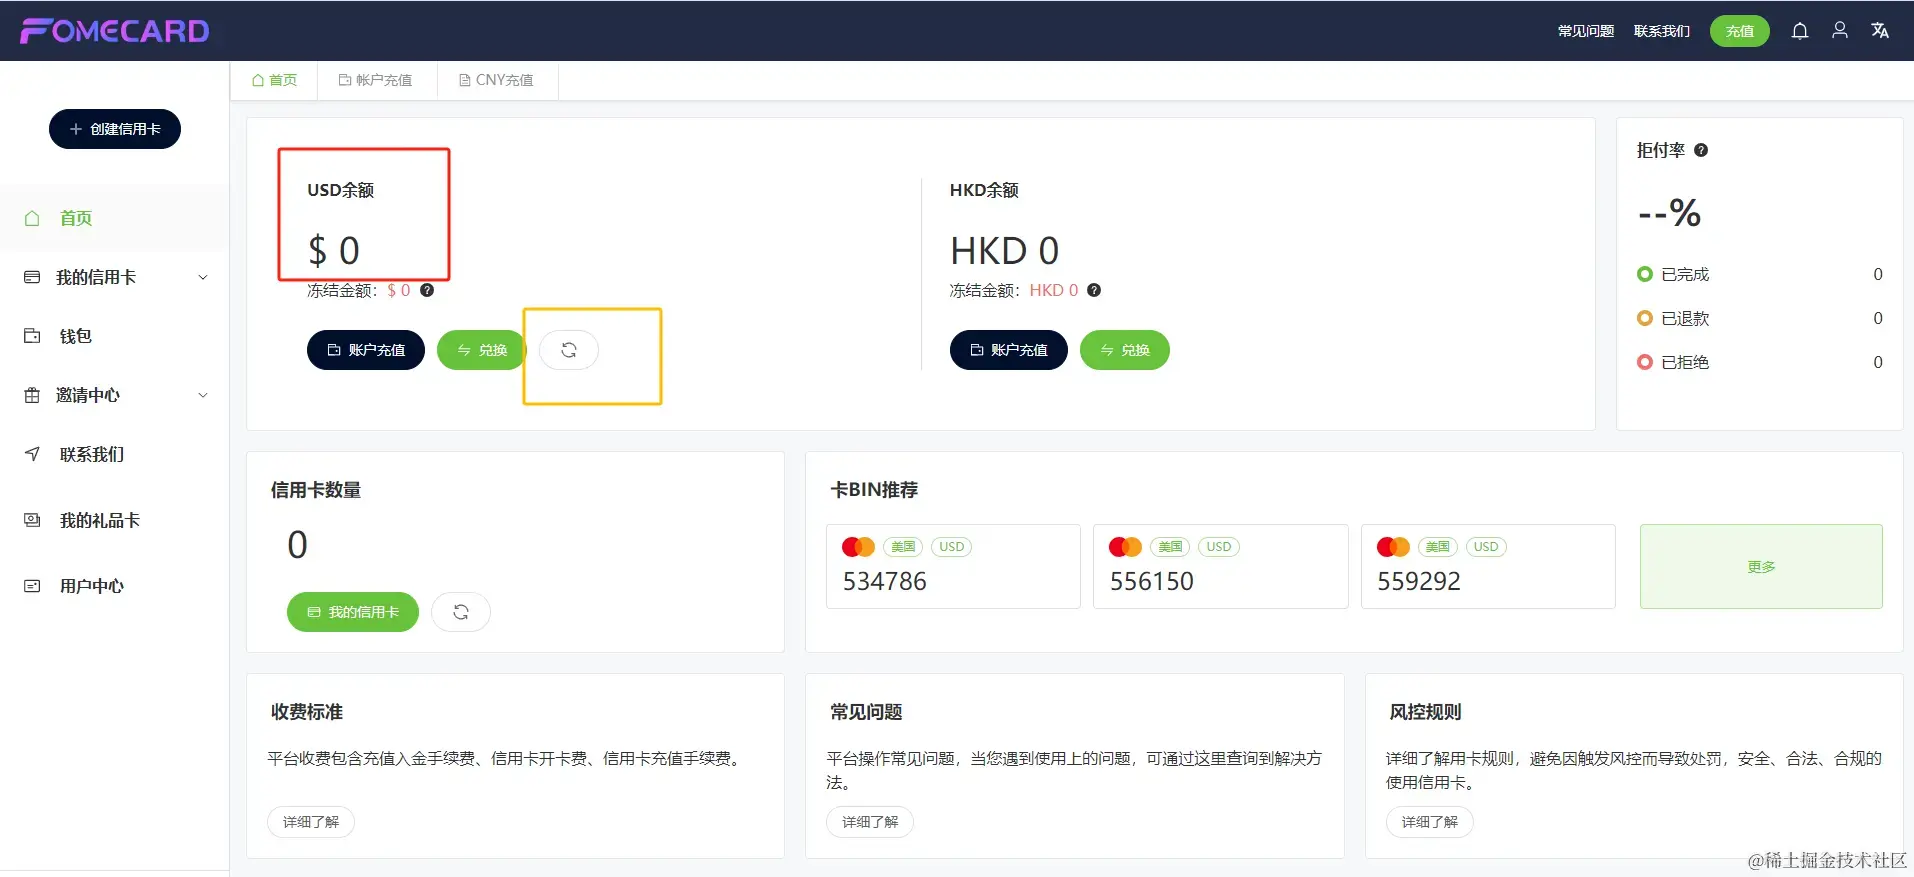
Task: Click 详细了解 under 常见问题
Action: 870,822
